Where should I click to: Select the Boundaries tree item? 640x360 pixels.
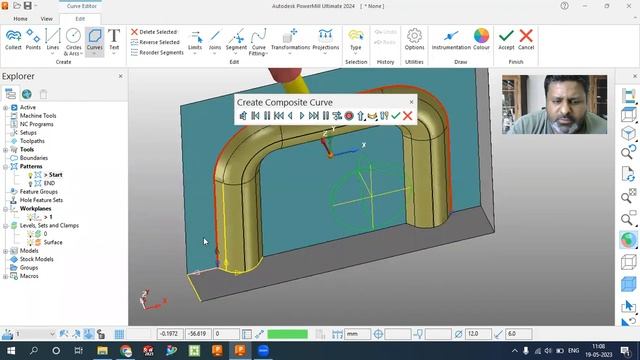pos(33,158)
